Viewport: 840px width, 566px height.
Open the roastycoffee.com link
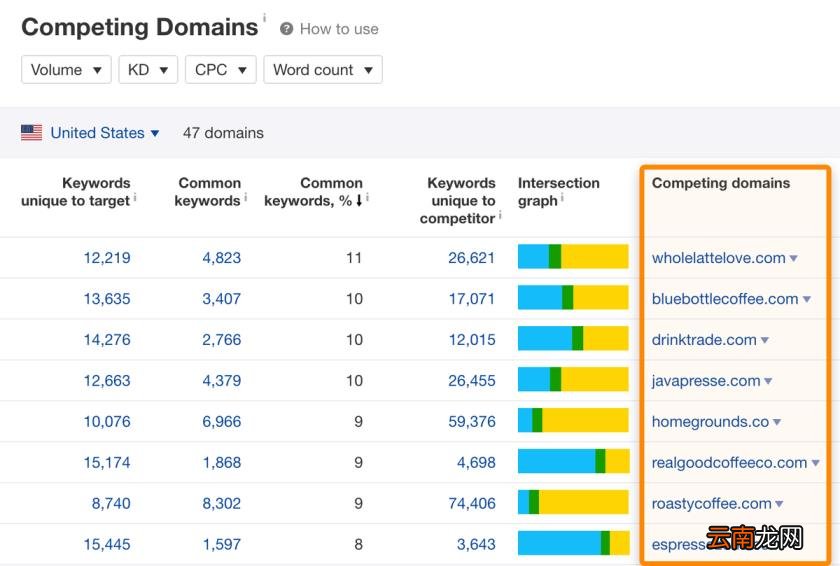711,503
